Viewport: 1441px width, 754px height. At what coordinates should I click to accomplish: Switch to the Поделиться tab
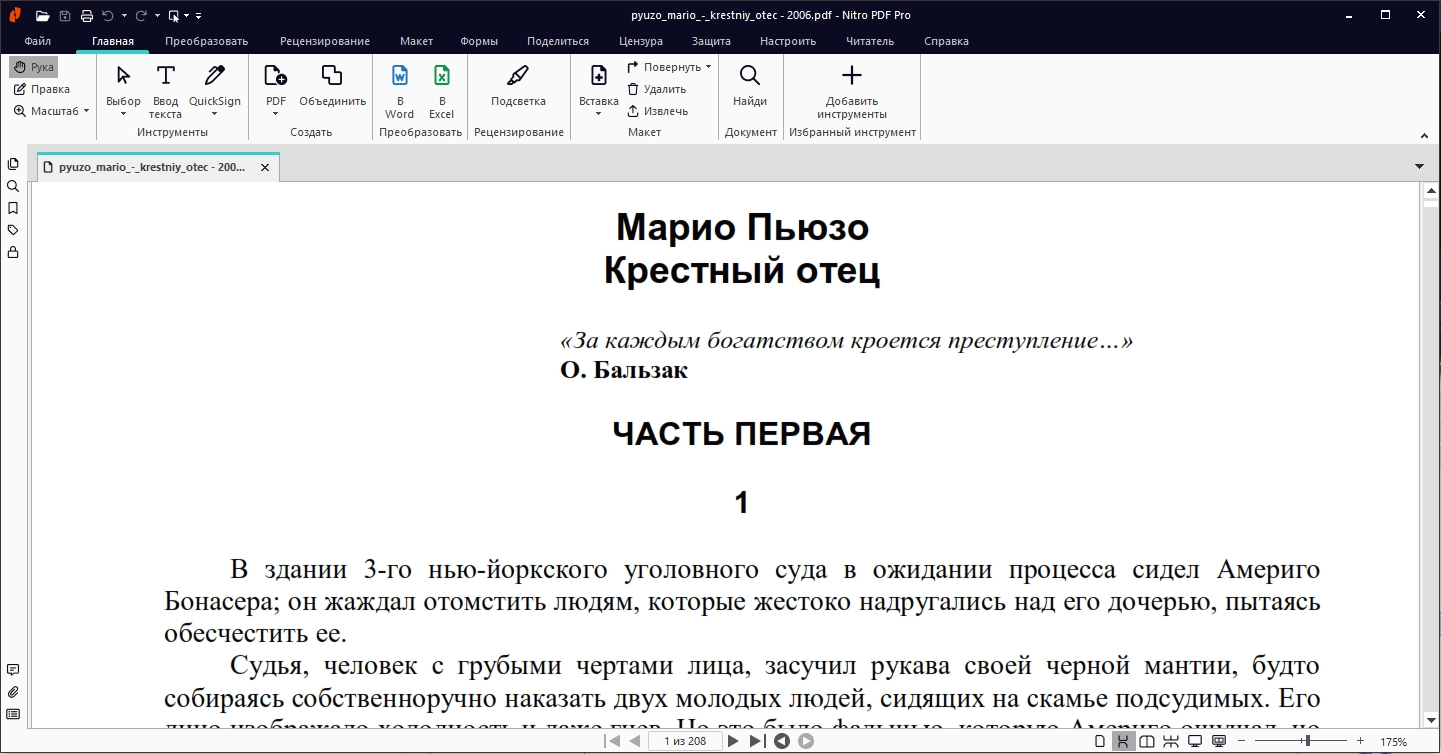[558, 41]
